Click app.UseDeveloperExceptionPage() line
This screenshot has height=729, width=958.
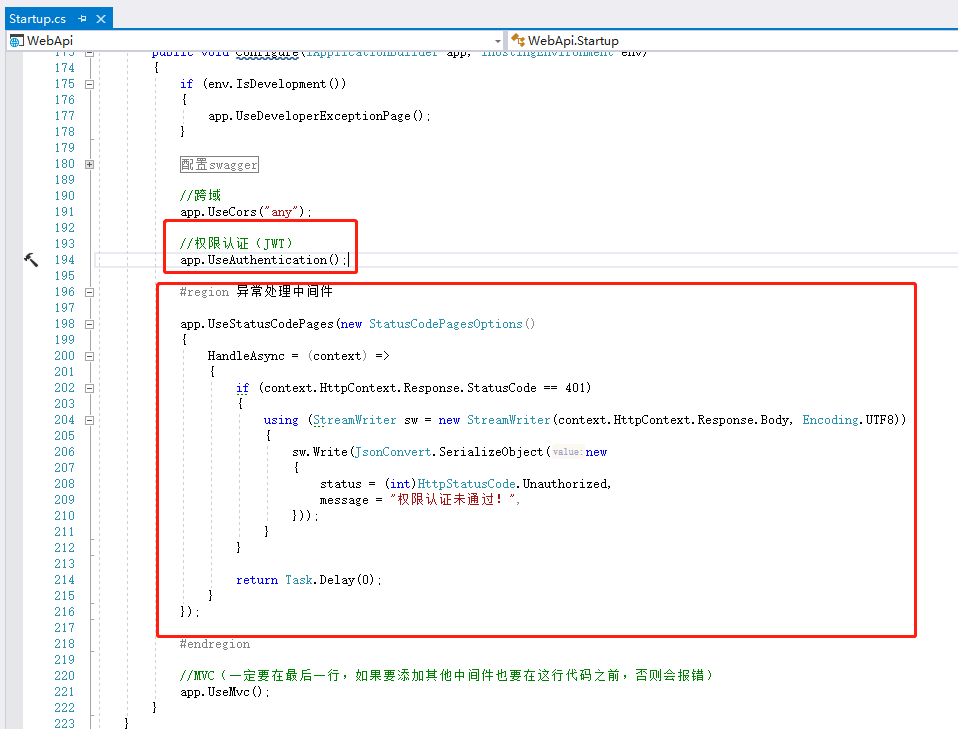click(319, 116)
